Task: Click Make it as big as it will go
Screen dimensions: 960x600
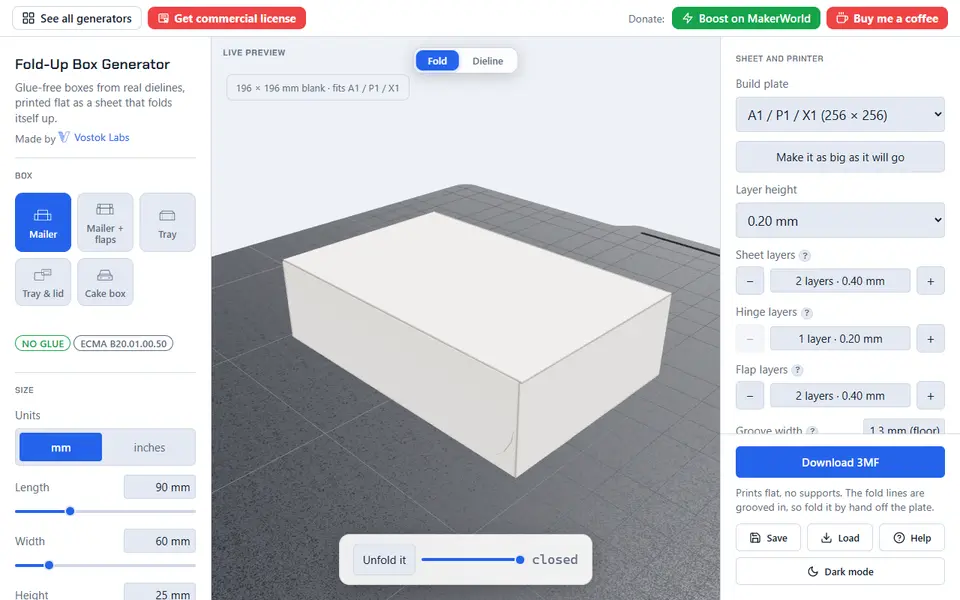Action: [840, 157]
